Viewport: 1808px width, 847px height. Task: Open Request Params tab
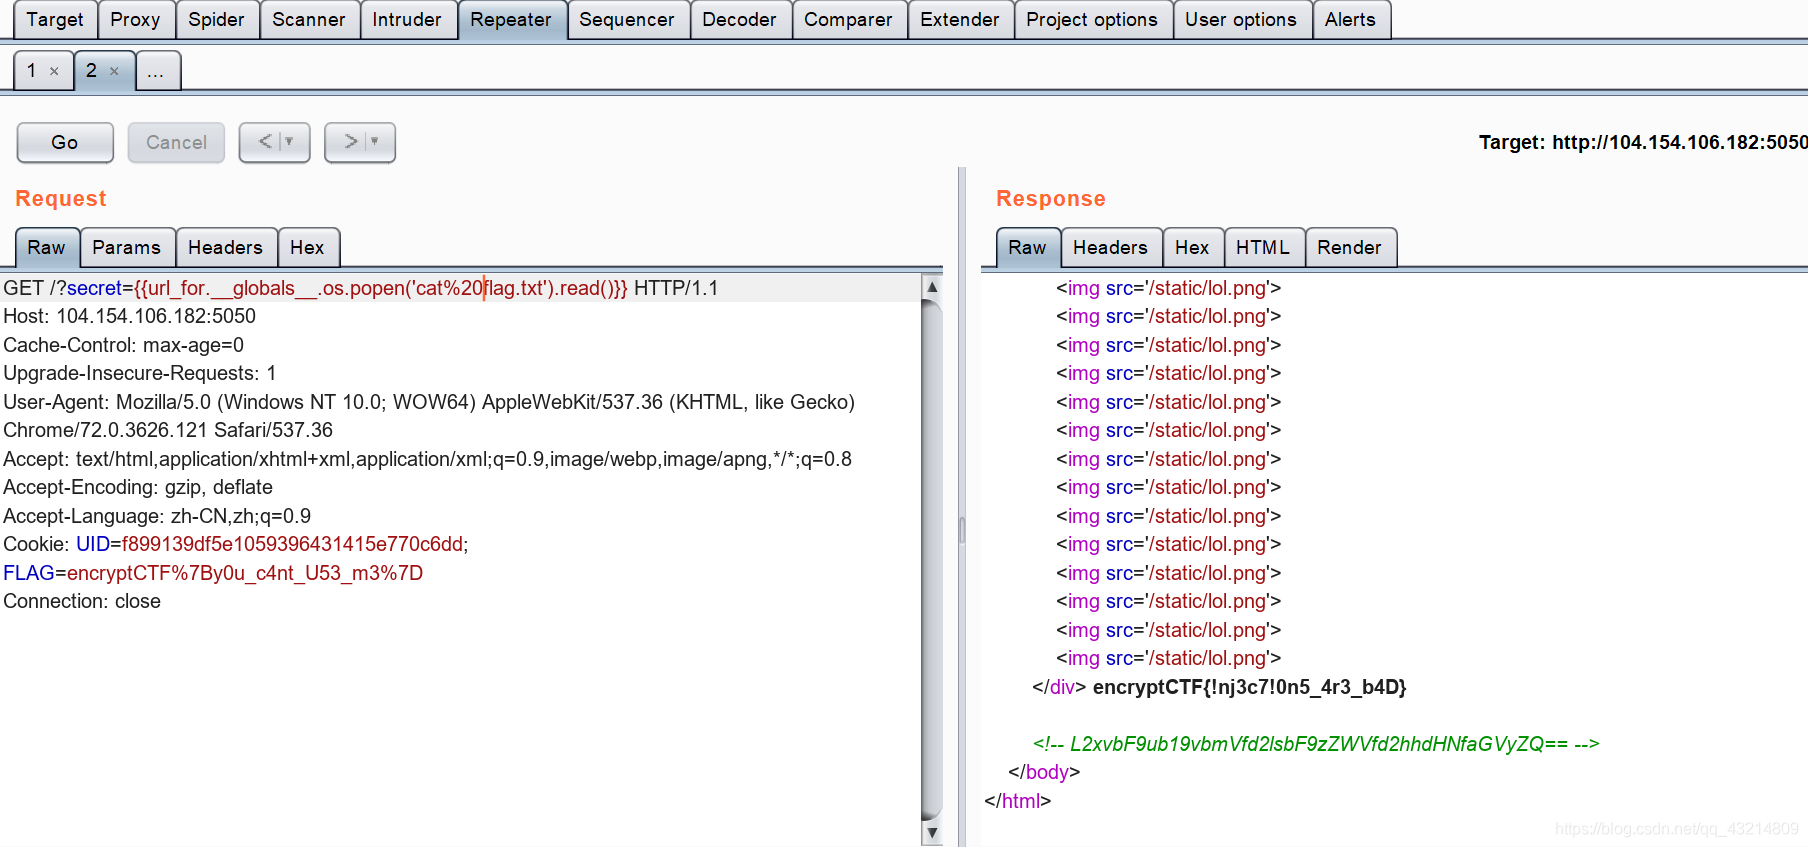pyautogui.click(x=126, y=247)
